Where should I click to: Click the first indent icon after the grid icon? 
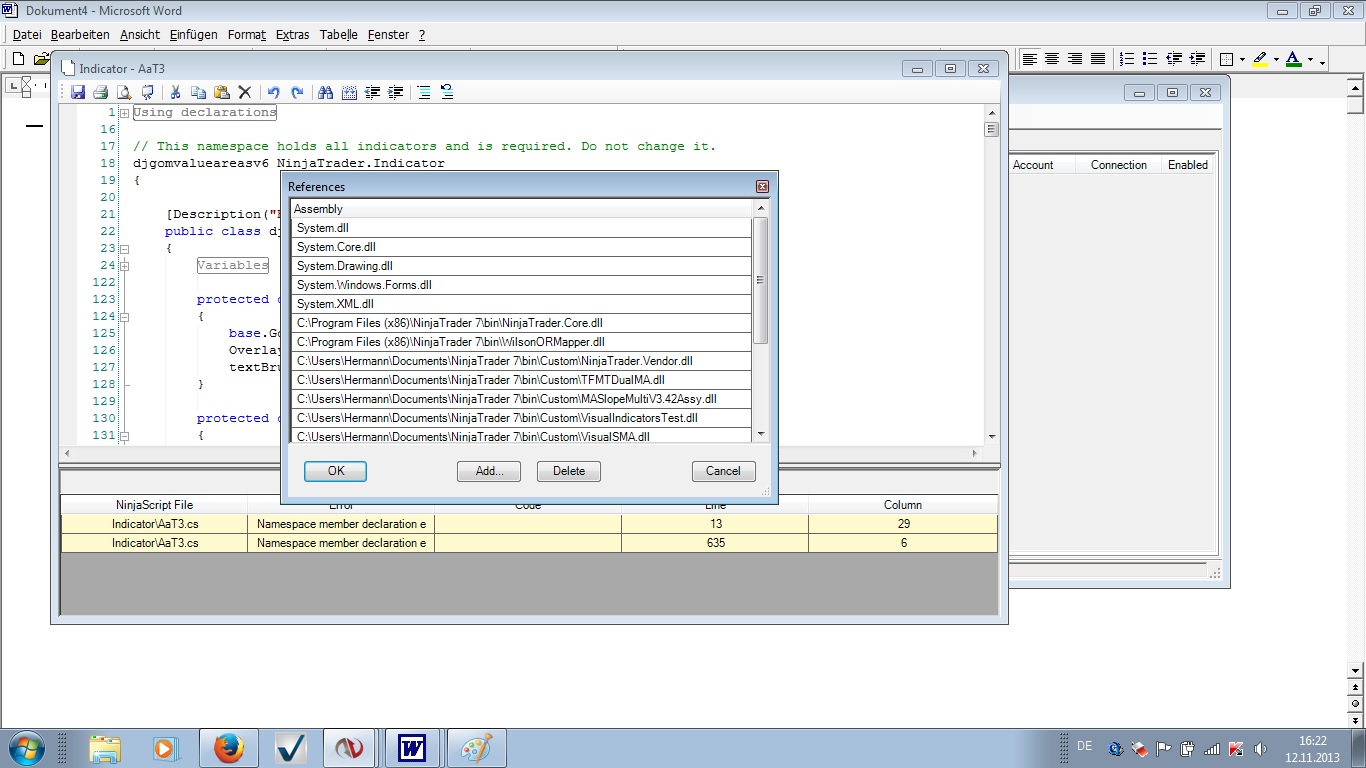373,92
